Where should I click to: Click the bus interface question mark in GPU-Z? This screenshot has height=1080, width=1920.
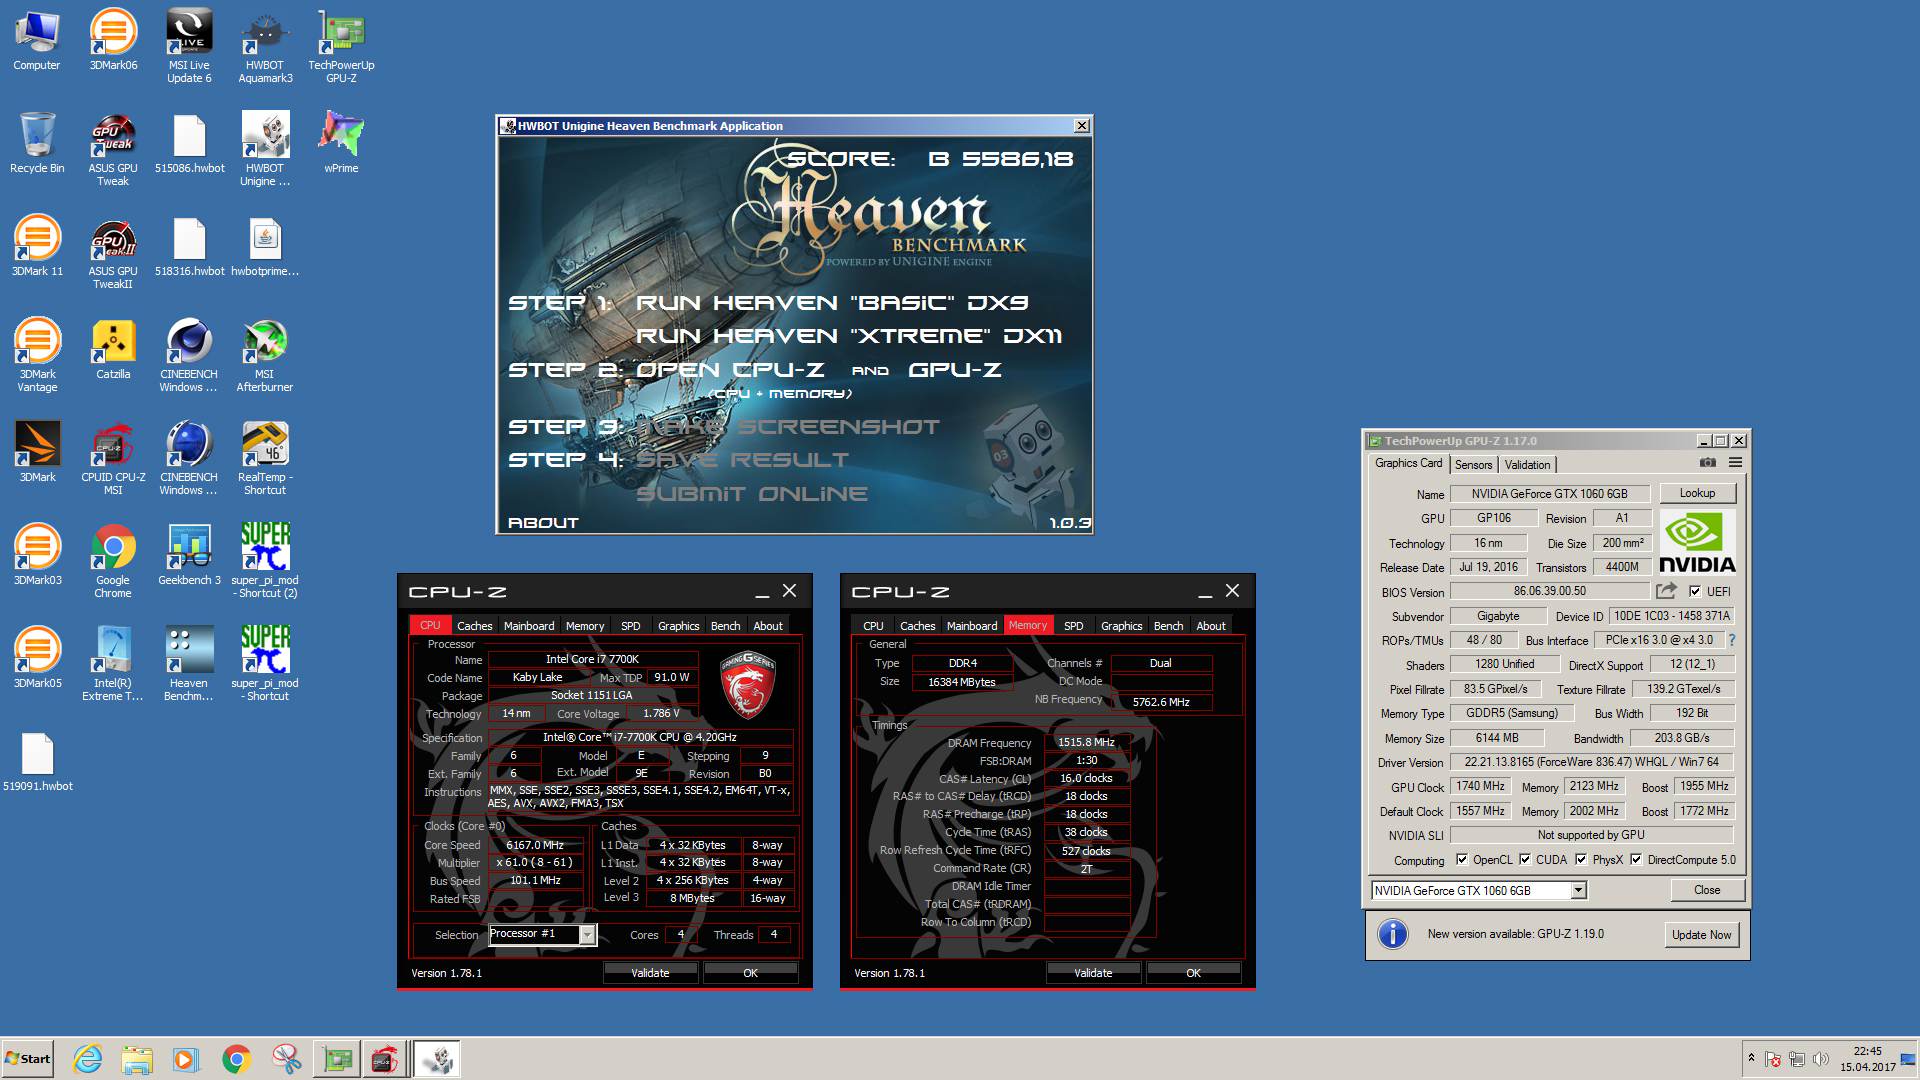point(1731,640)
